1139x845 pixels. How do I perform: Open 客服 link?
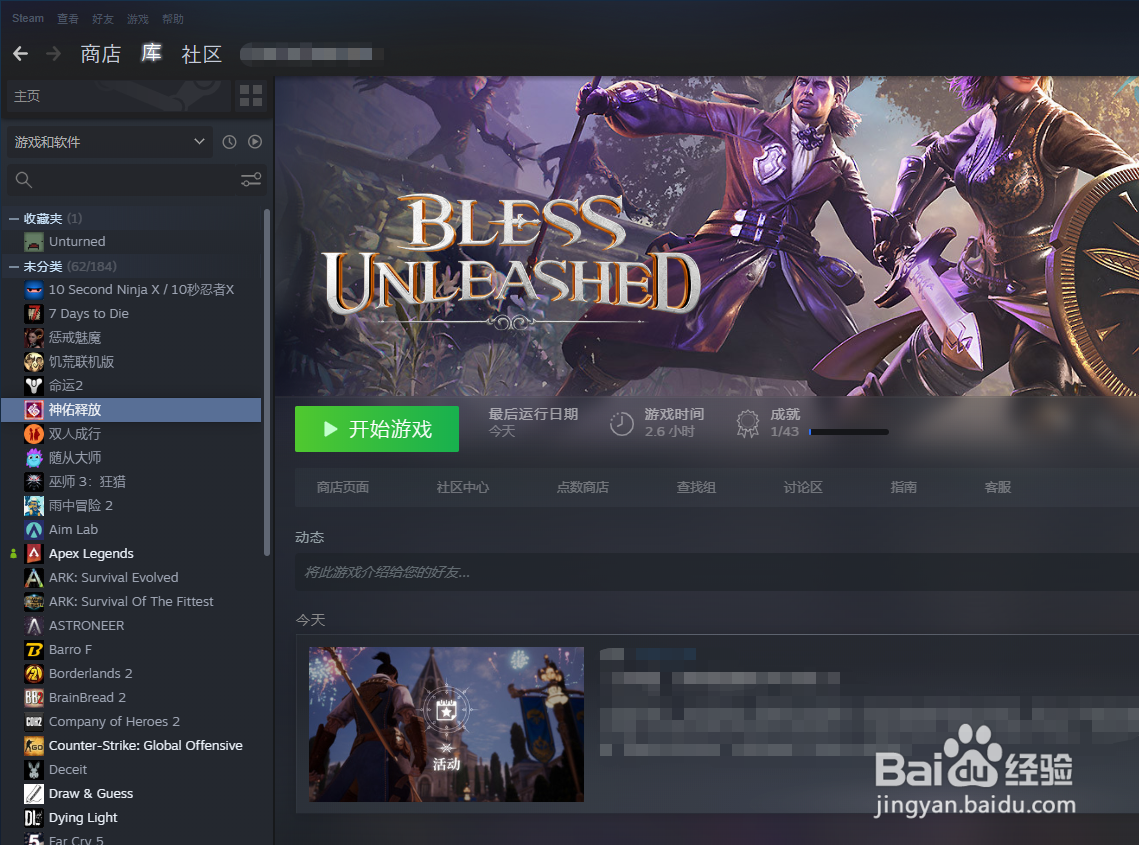997,488
